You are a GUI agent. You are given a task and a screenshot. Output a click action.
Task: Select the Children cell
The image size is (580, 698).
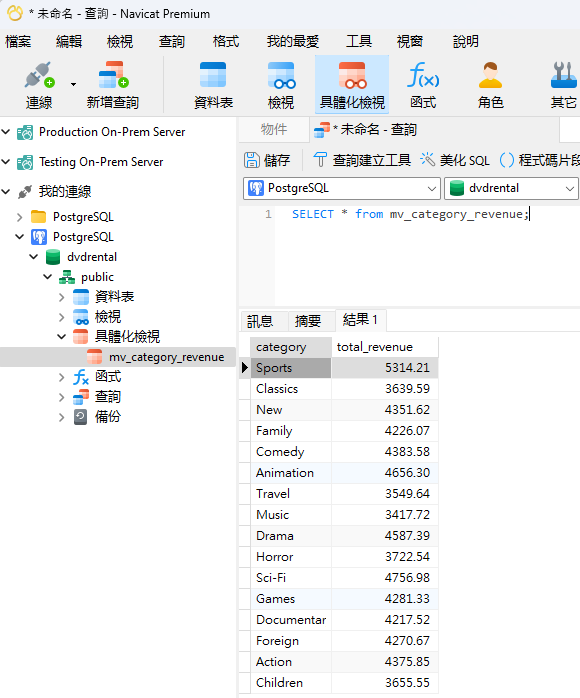point(291,683)
